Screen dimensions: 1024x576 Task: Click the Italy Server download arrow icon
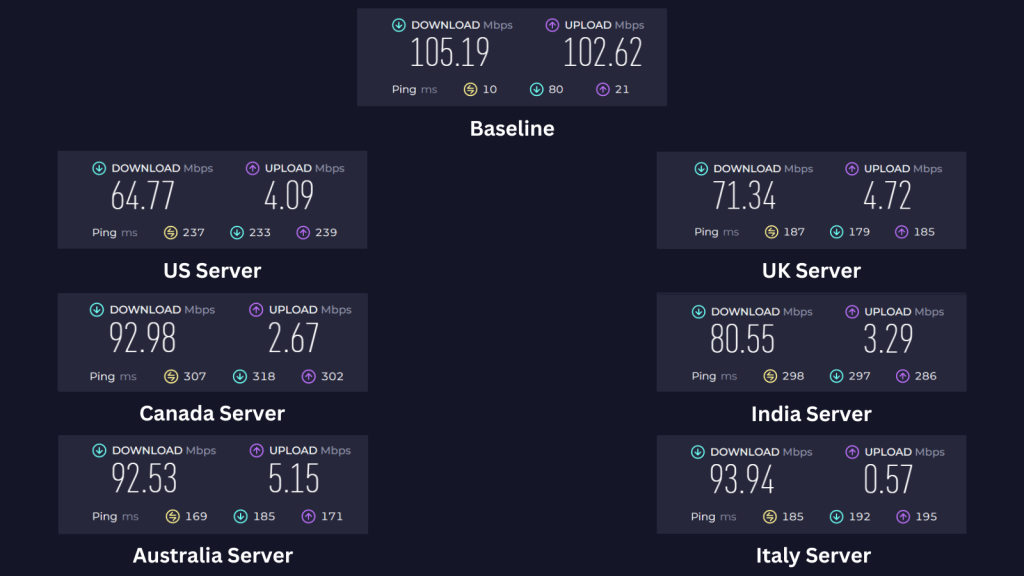(x=698, y=452)
